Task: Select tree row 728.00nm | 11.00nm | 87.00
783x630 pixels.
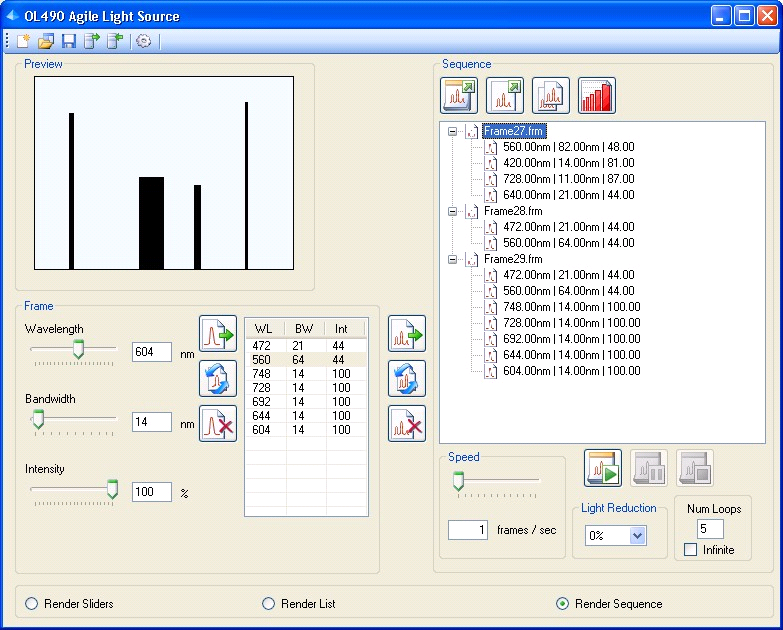Action: click(569, 179)
